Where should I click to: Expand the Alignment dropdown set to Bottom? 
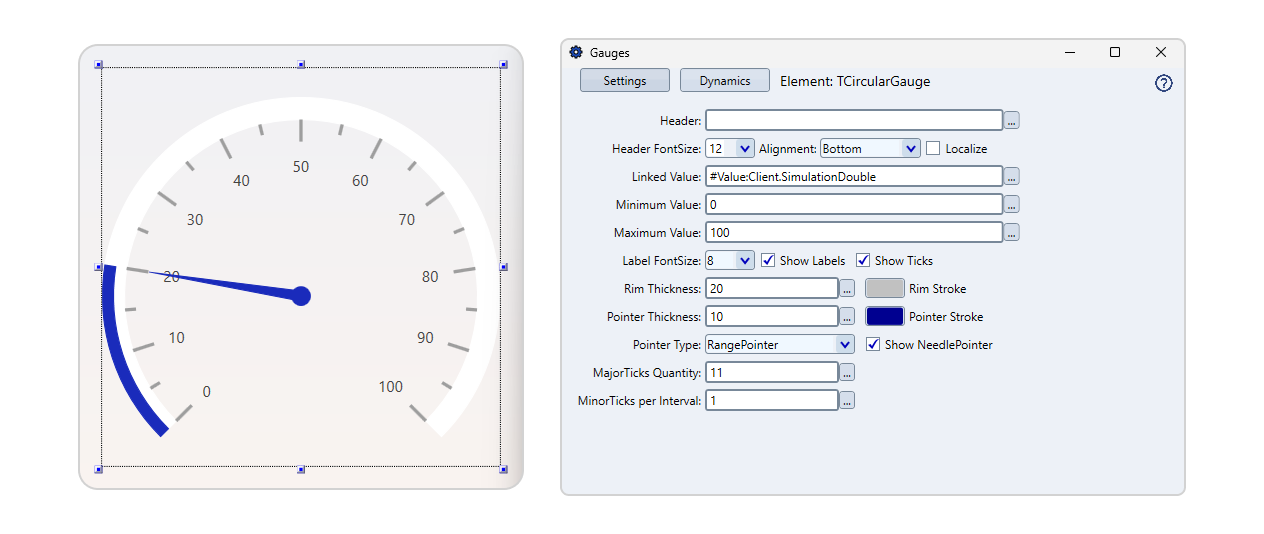point(909,149)
